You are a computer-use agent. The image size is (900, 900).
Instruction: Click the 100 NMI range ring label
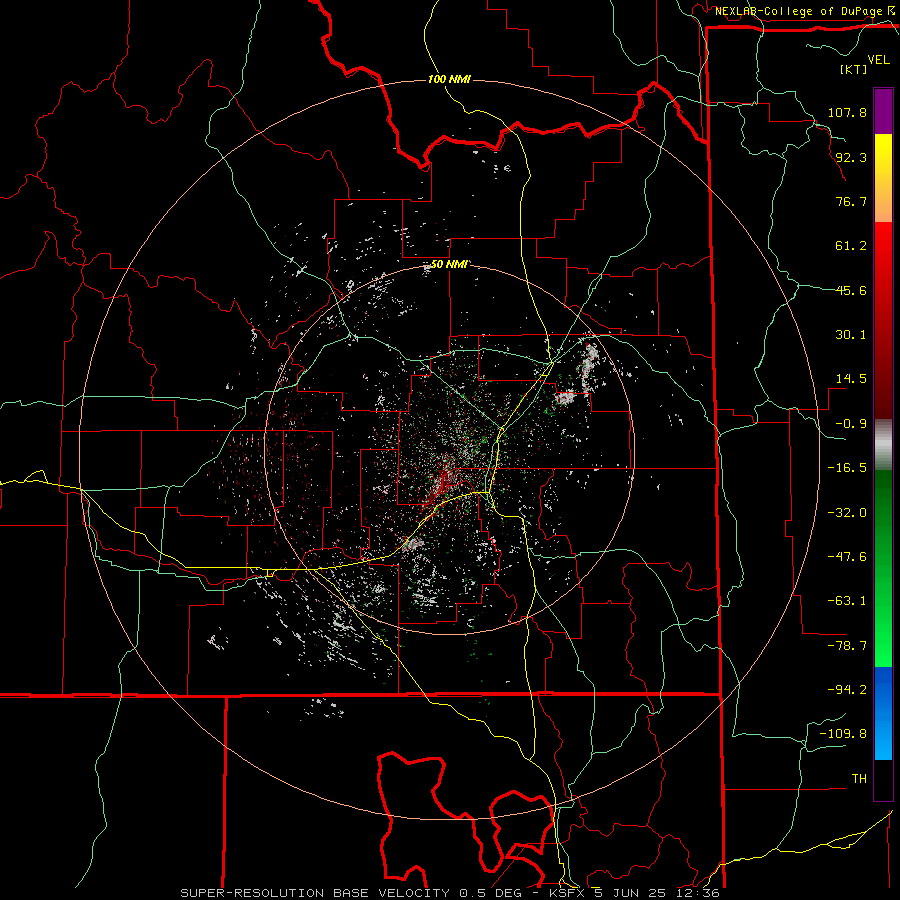click(x=449, y=79)
